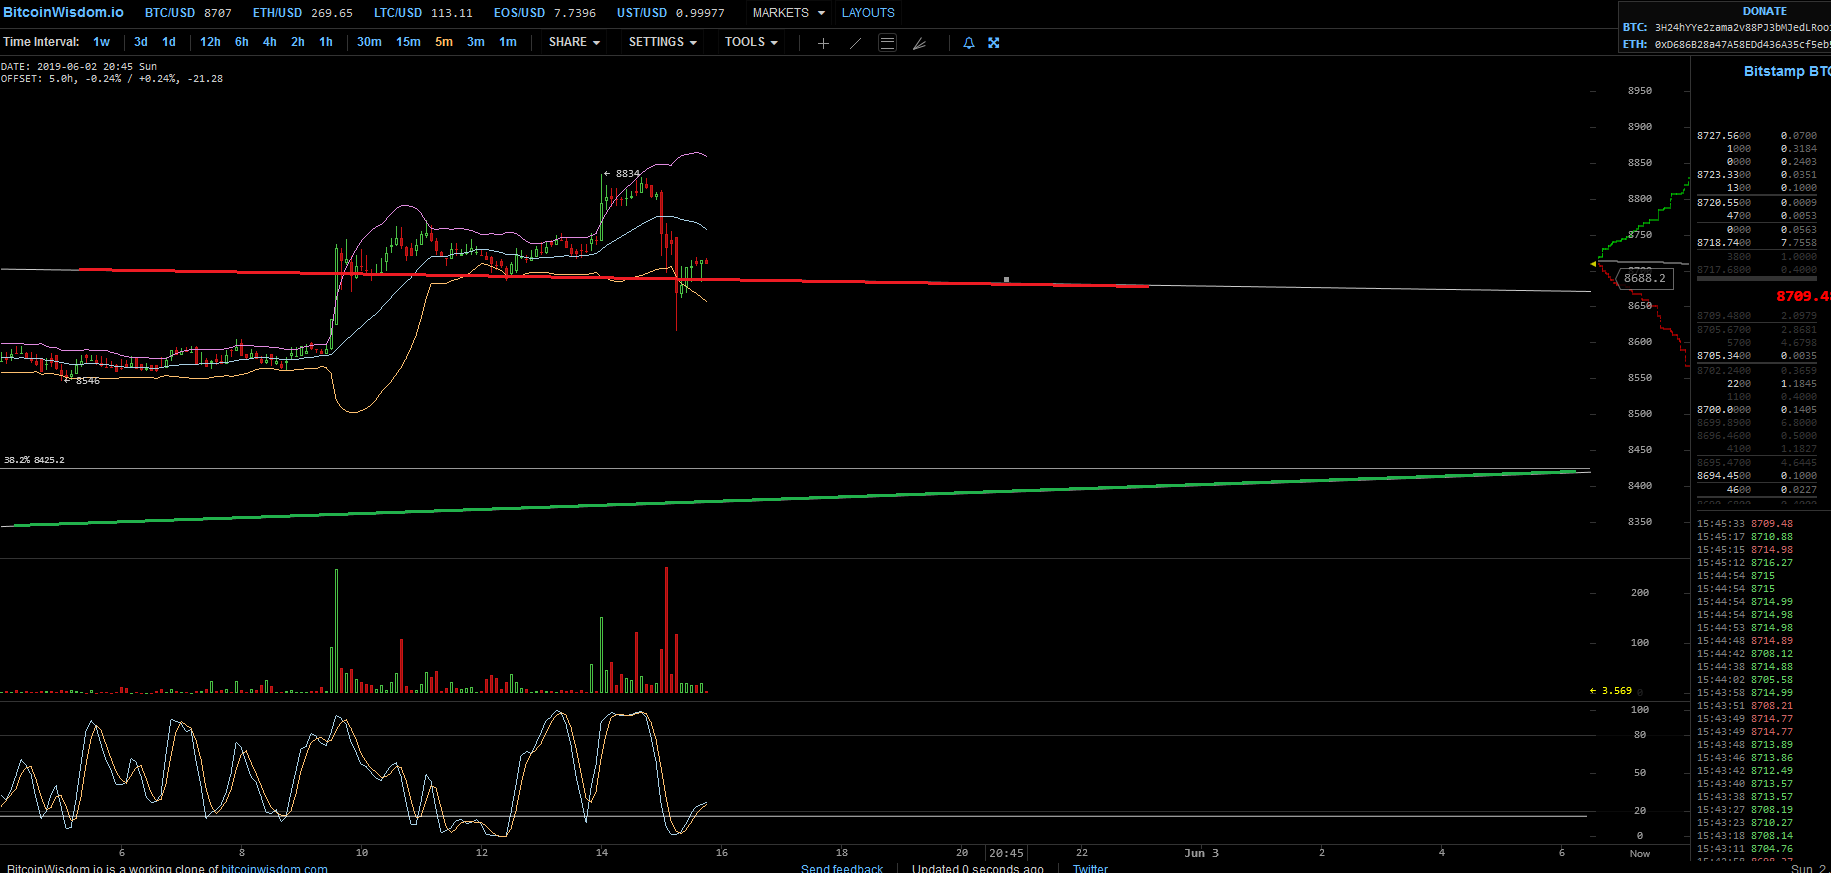Go to the BitcoinWisdom.io home logo
The image size is (1831, 873).
click(63, 12)
